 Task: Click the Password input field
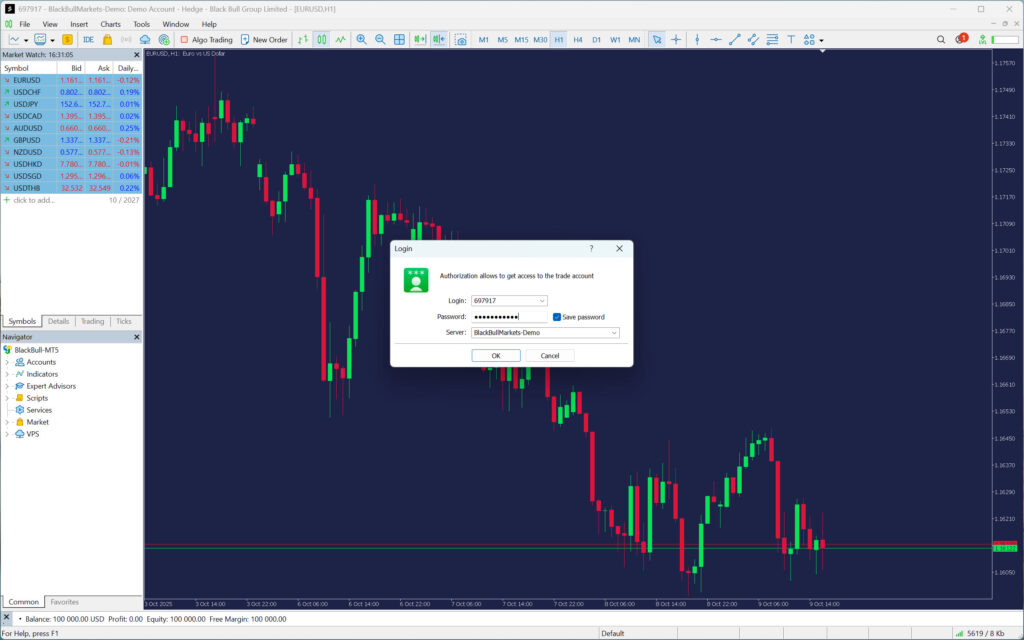[508, 317]
